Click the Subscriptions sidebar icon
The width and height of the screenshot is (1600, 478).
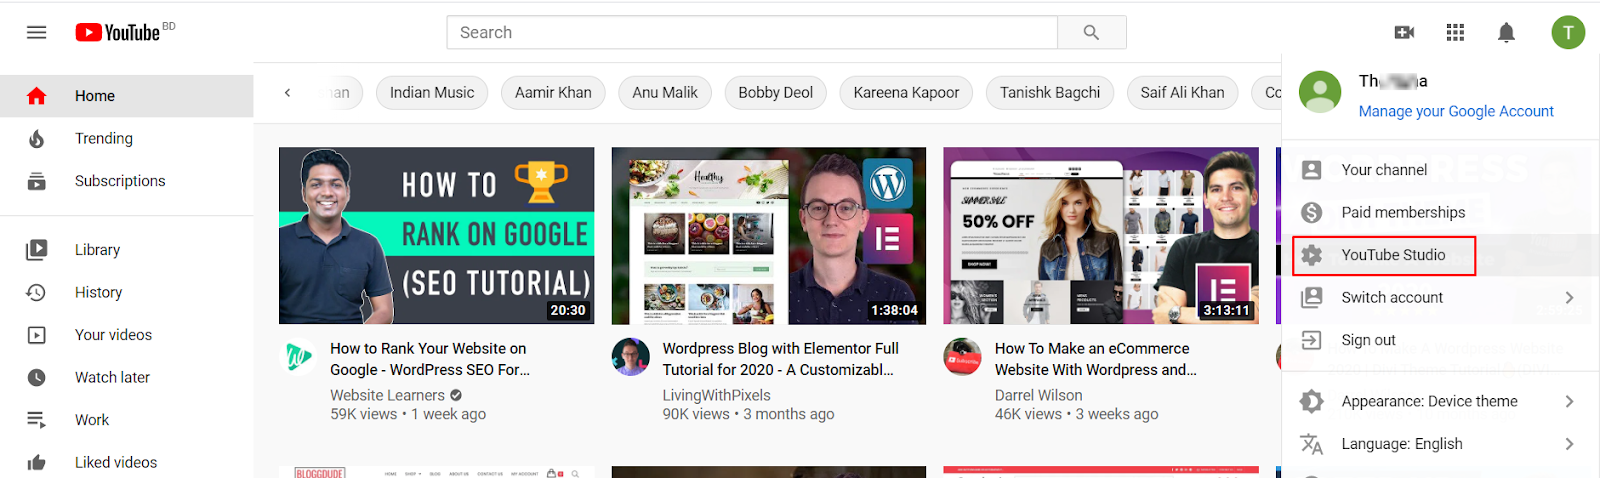[x=37, y=181]
